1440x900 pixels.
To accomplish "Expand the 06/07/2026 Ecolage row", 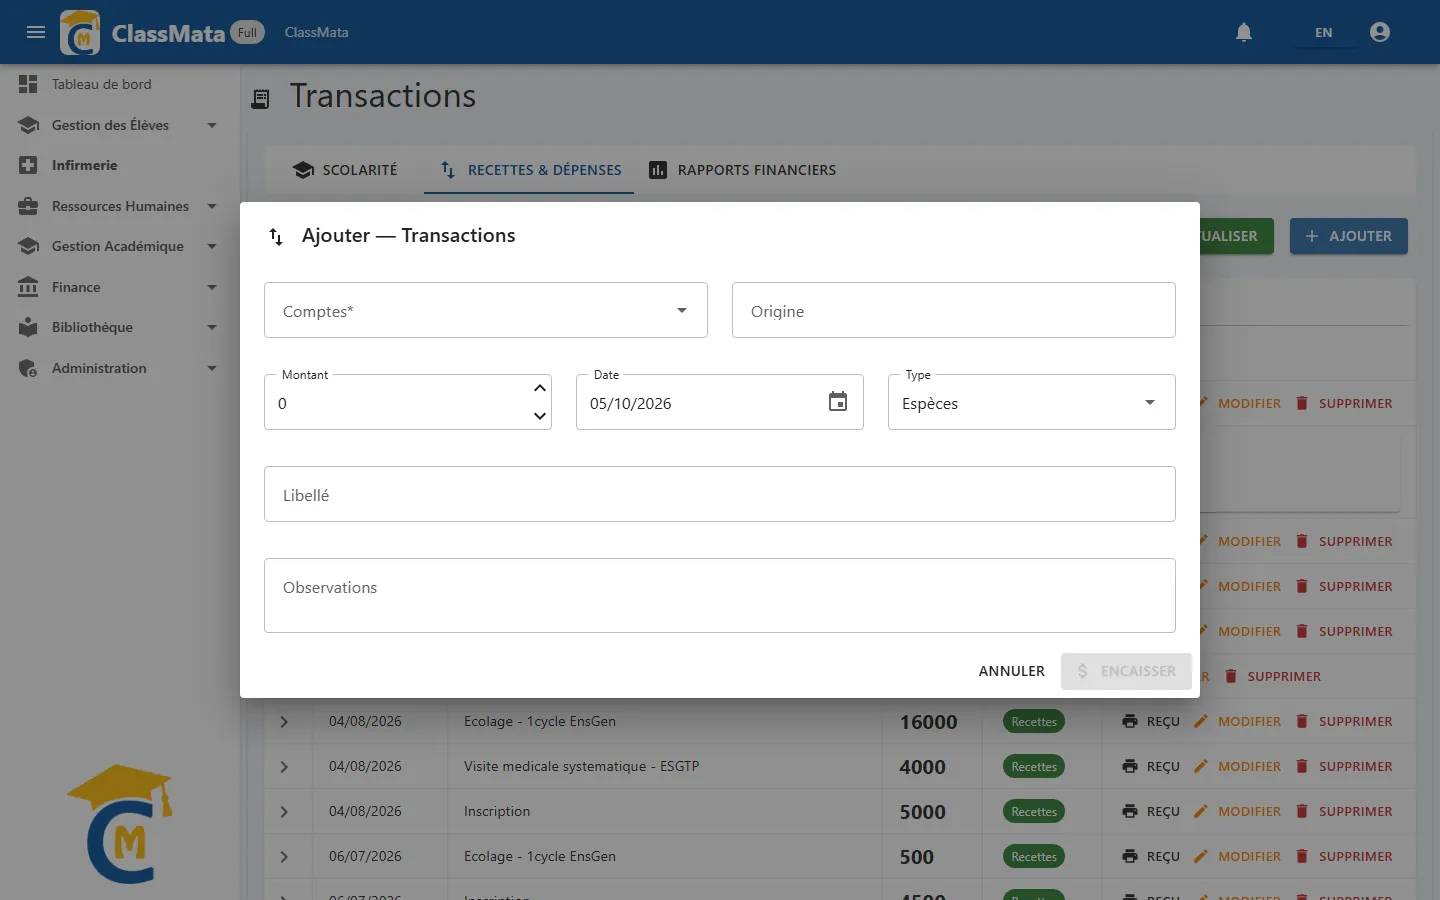I will pyautogui.click(x=284, y=857).
